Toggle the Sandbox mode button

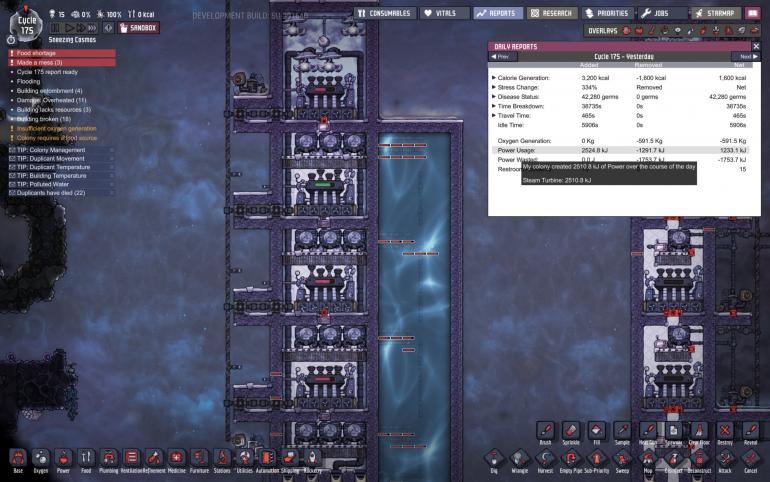coord(138,28)
